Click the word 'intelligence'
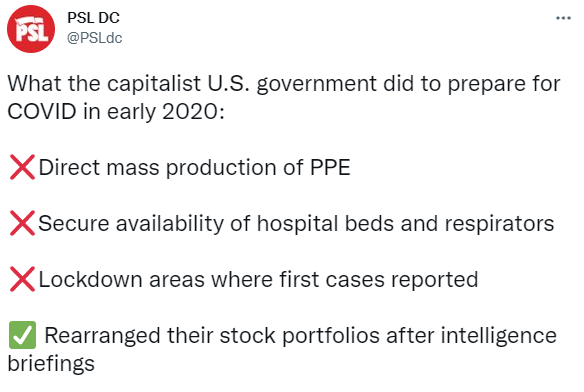584x392 pixels. (x=499, y=336)
